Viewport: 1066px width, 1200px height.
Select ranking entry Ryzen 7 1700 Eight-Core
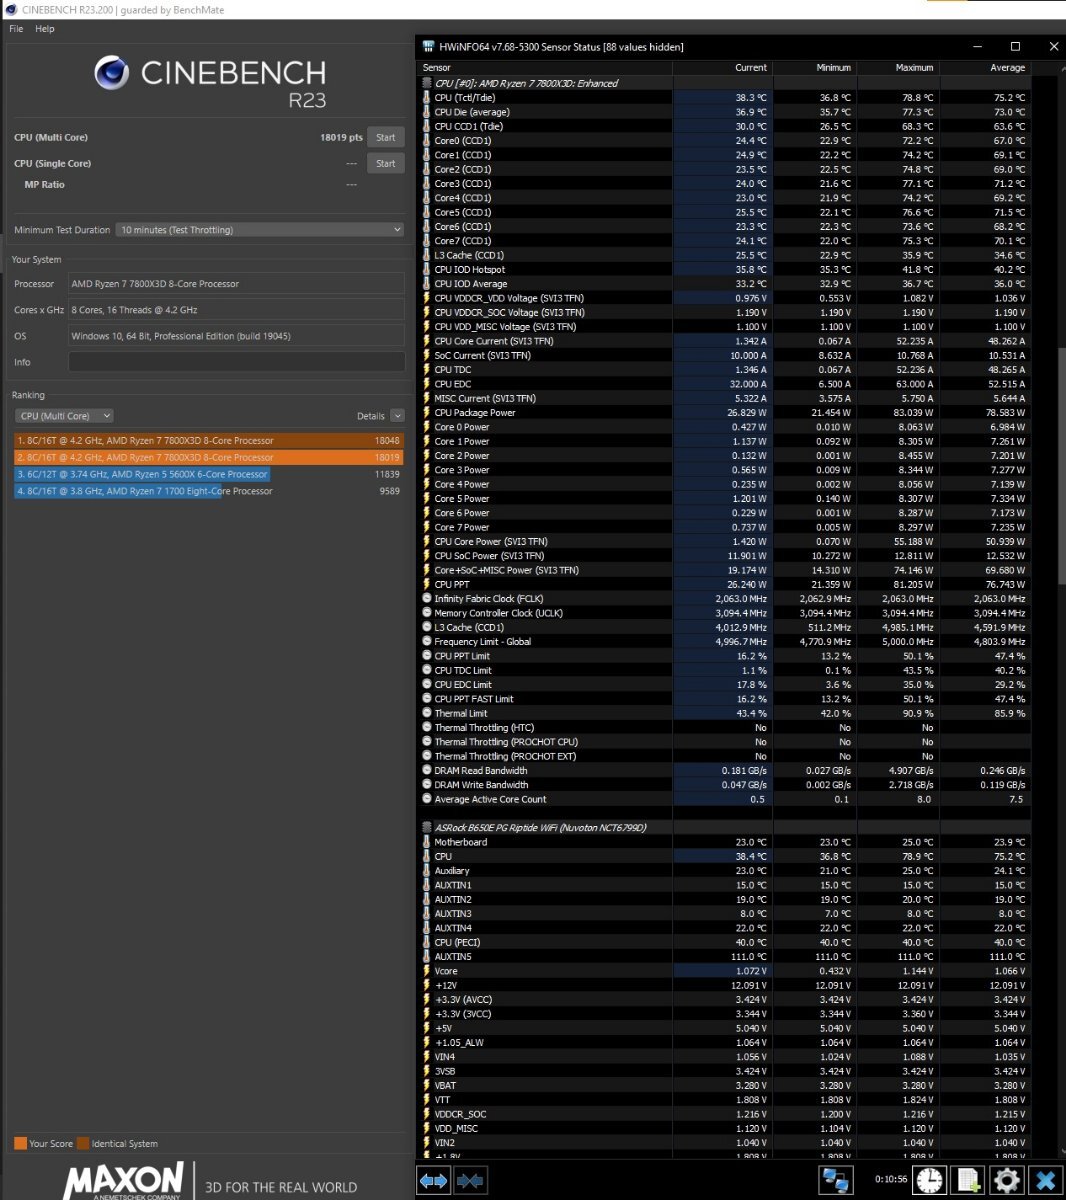(208, 491)
